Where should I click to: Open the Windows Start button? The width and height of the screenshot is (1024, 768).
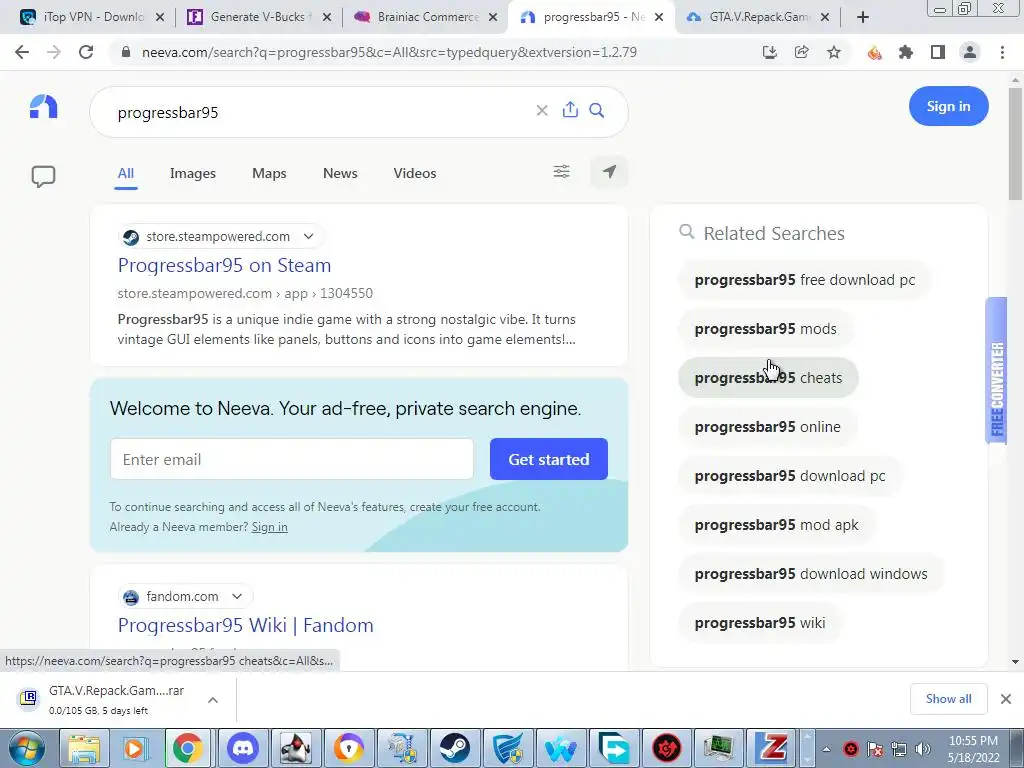tap(27, 748)
